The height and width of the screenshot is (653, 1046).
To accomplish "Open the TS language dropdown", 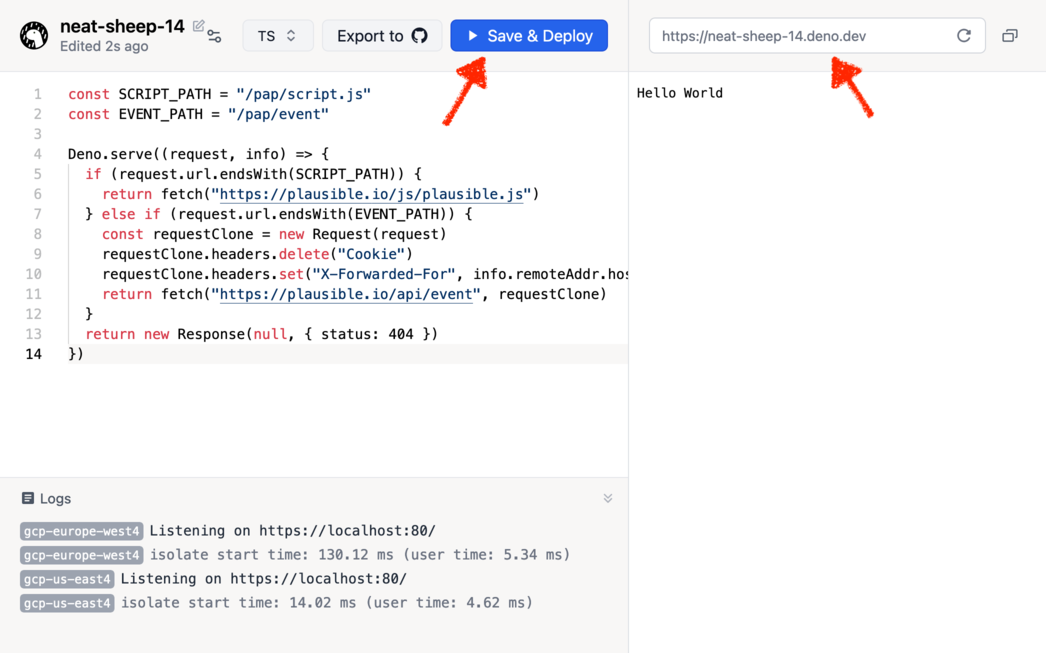I will coord(277,36).
